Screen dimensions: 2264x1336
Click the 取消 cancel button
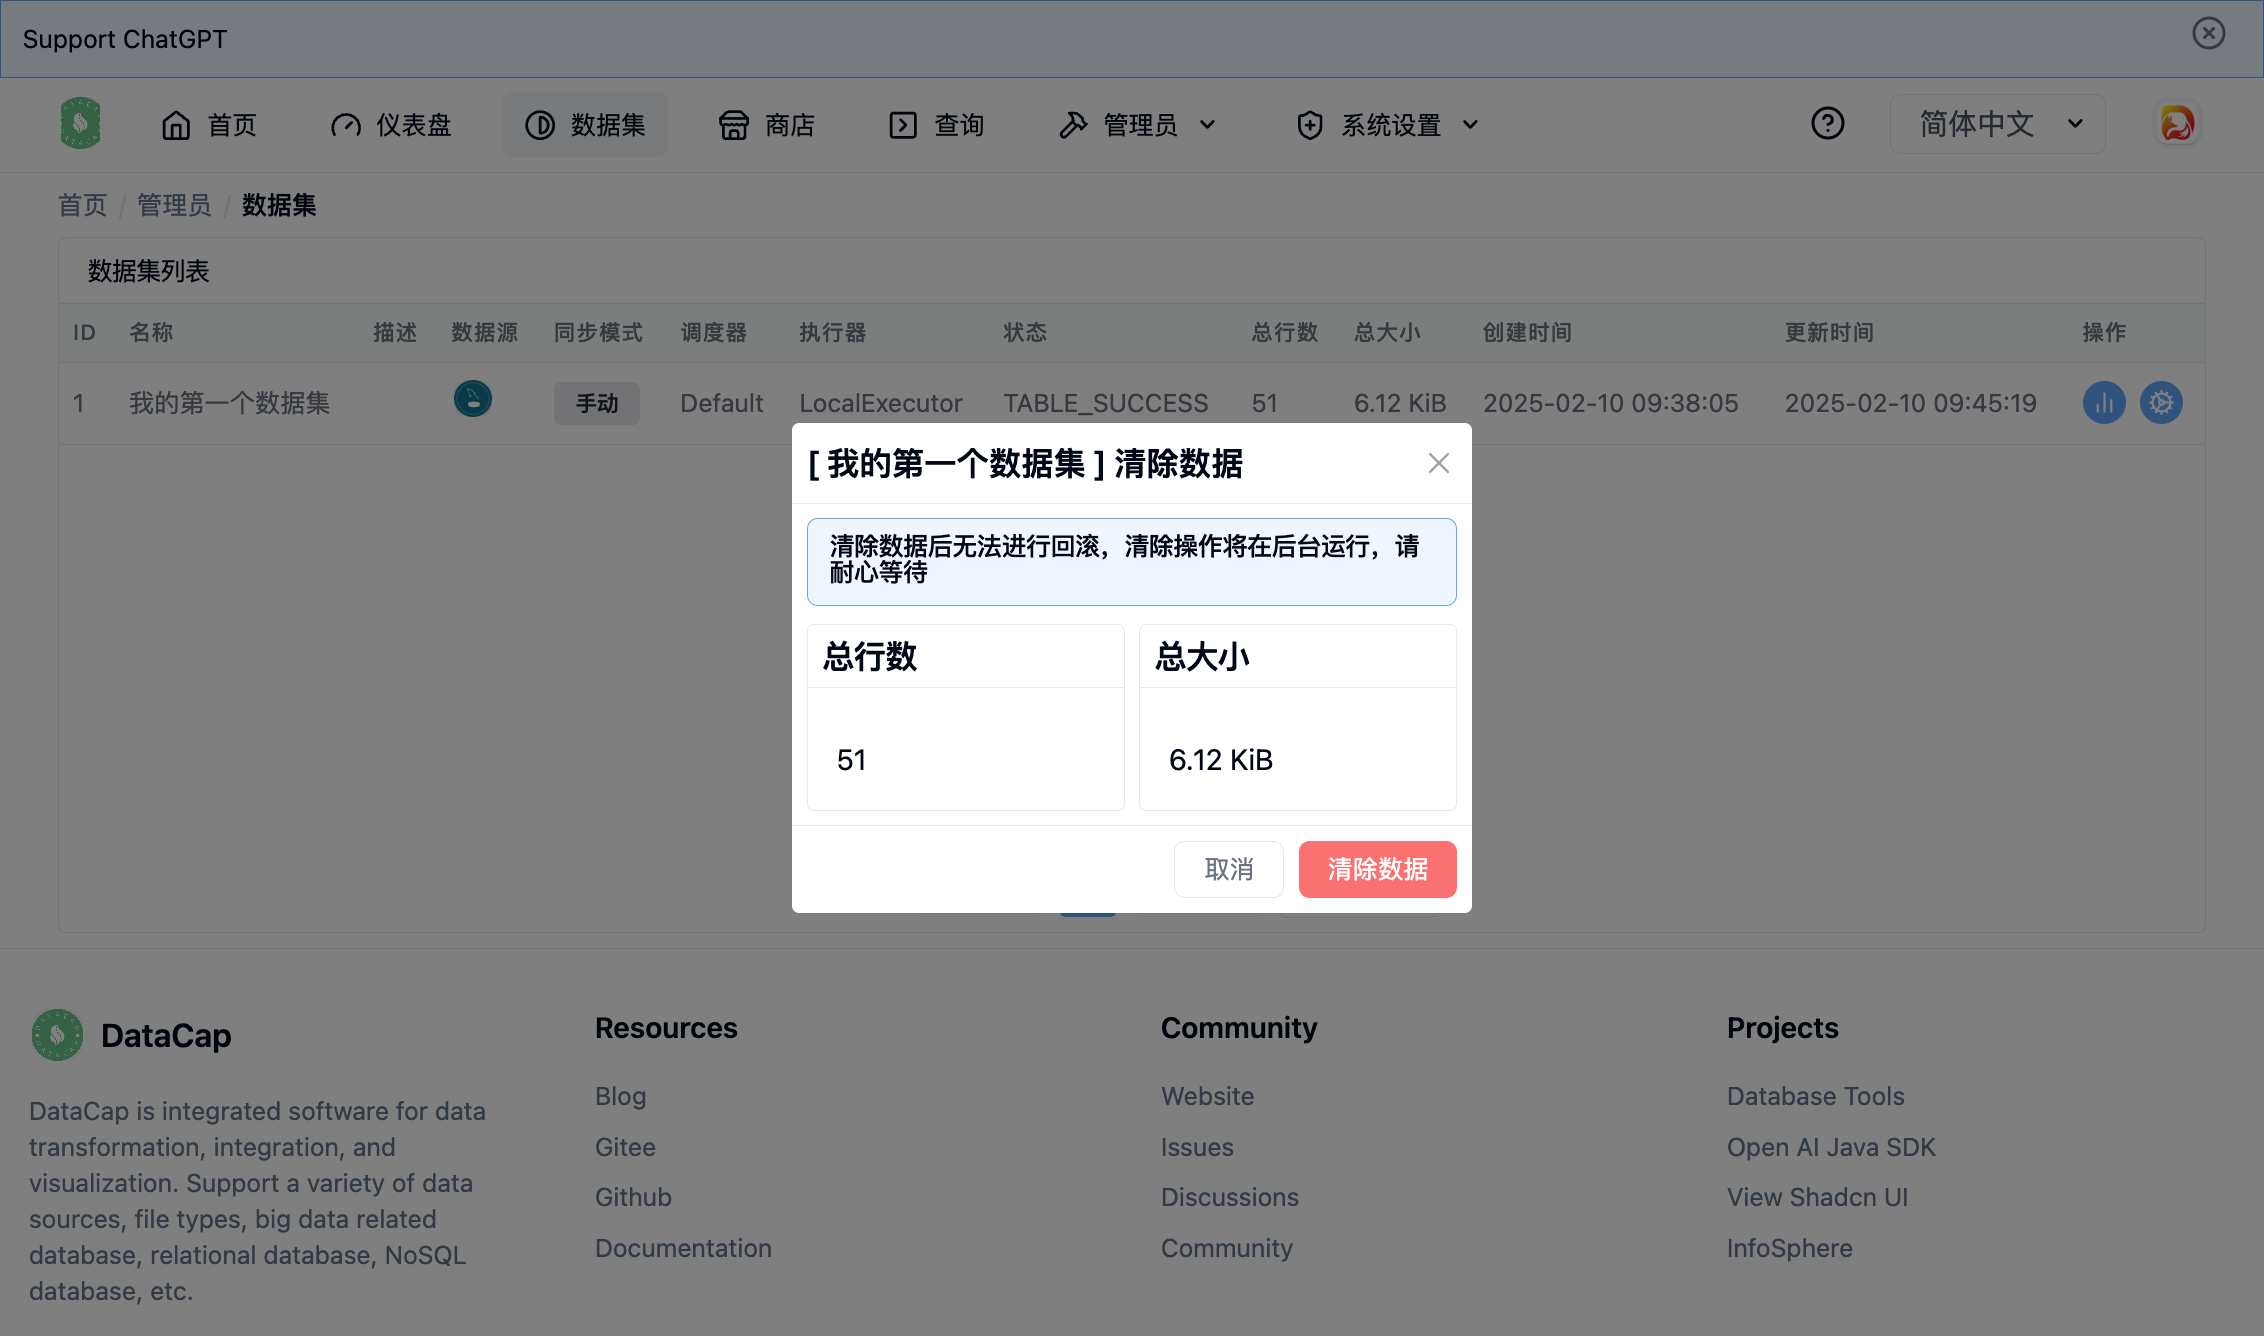[x=1228, y=869]
